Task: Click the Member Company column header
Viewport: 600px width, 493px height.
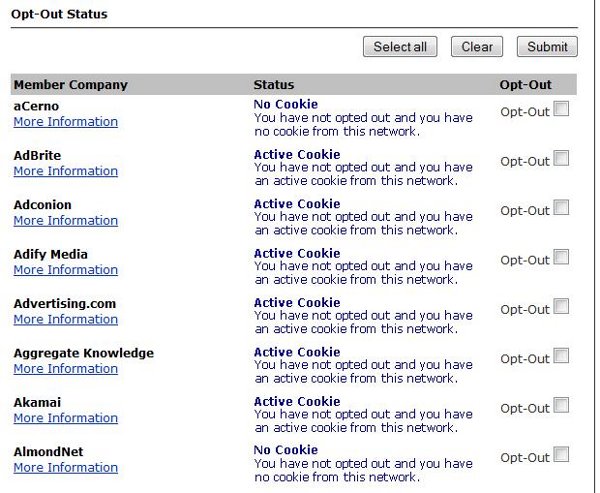Action: (x=70, y=85)
